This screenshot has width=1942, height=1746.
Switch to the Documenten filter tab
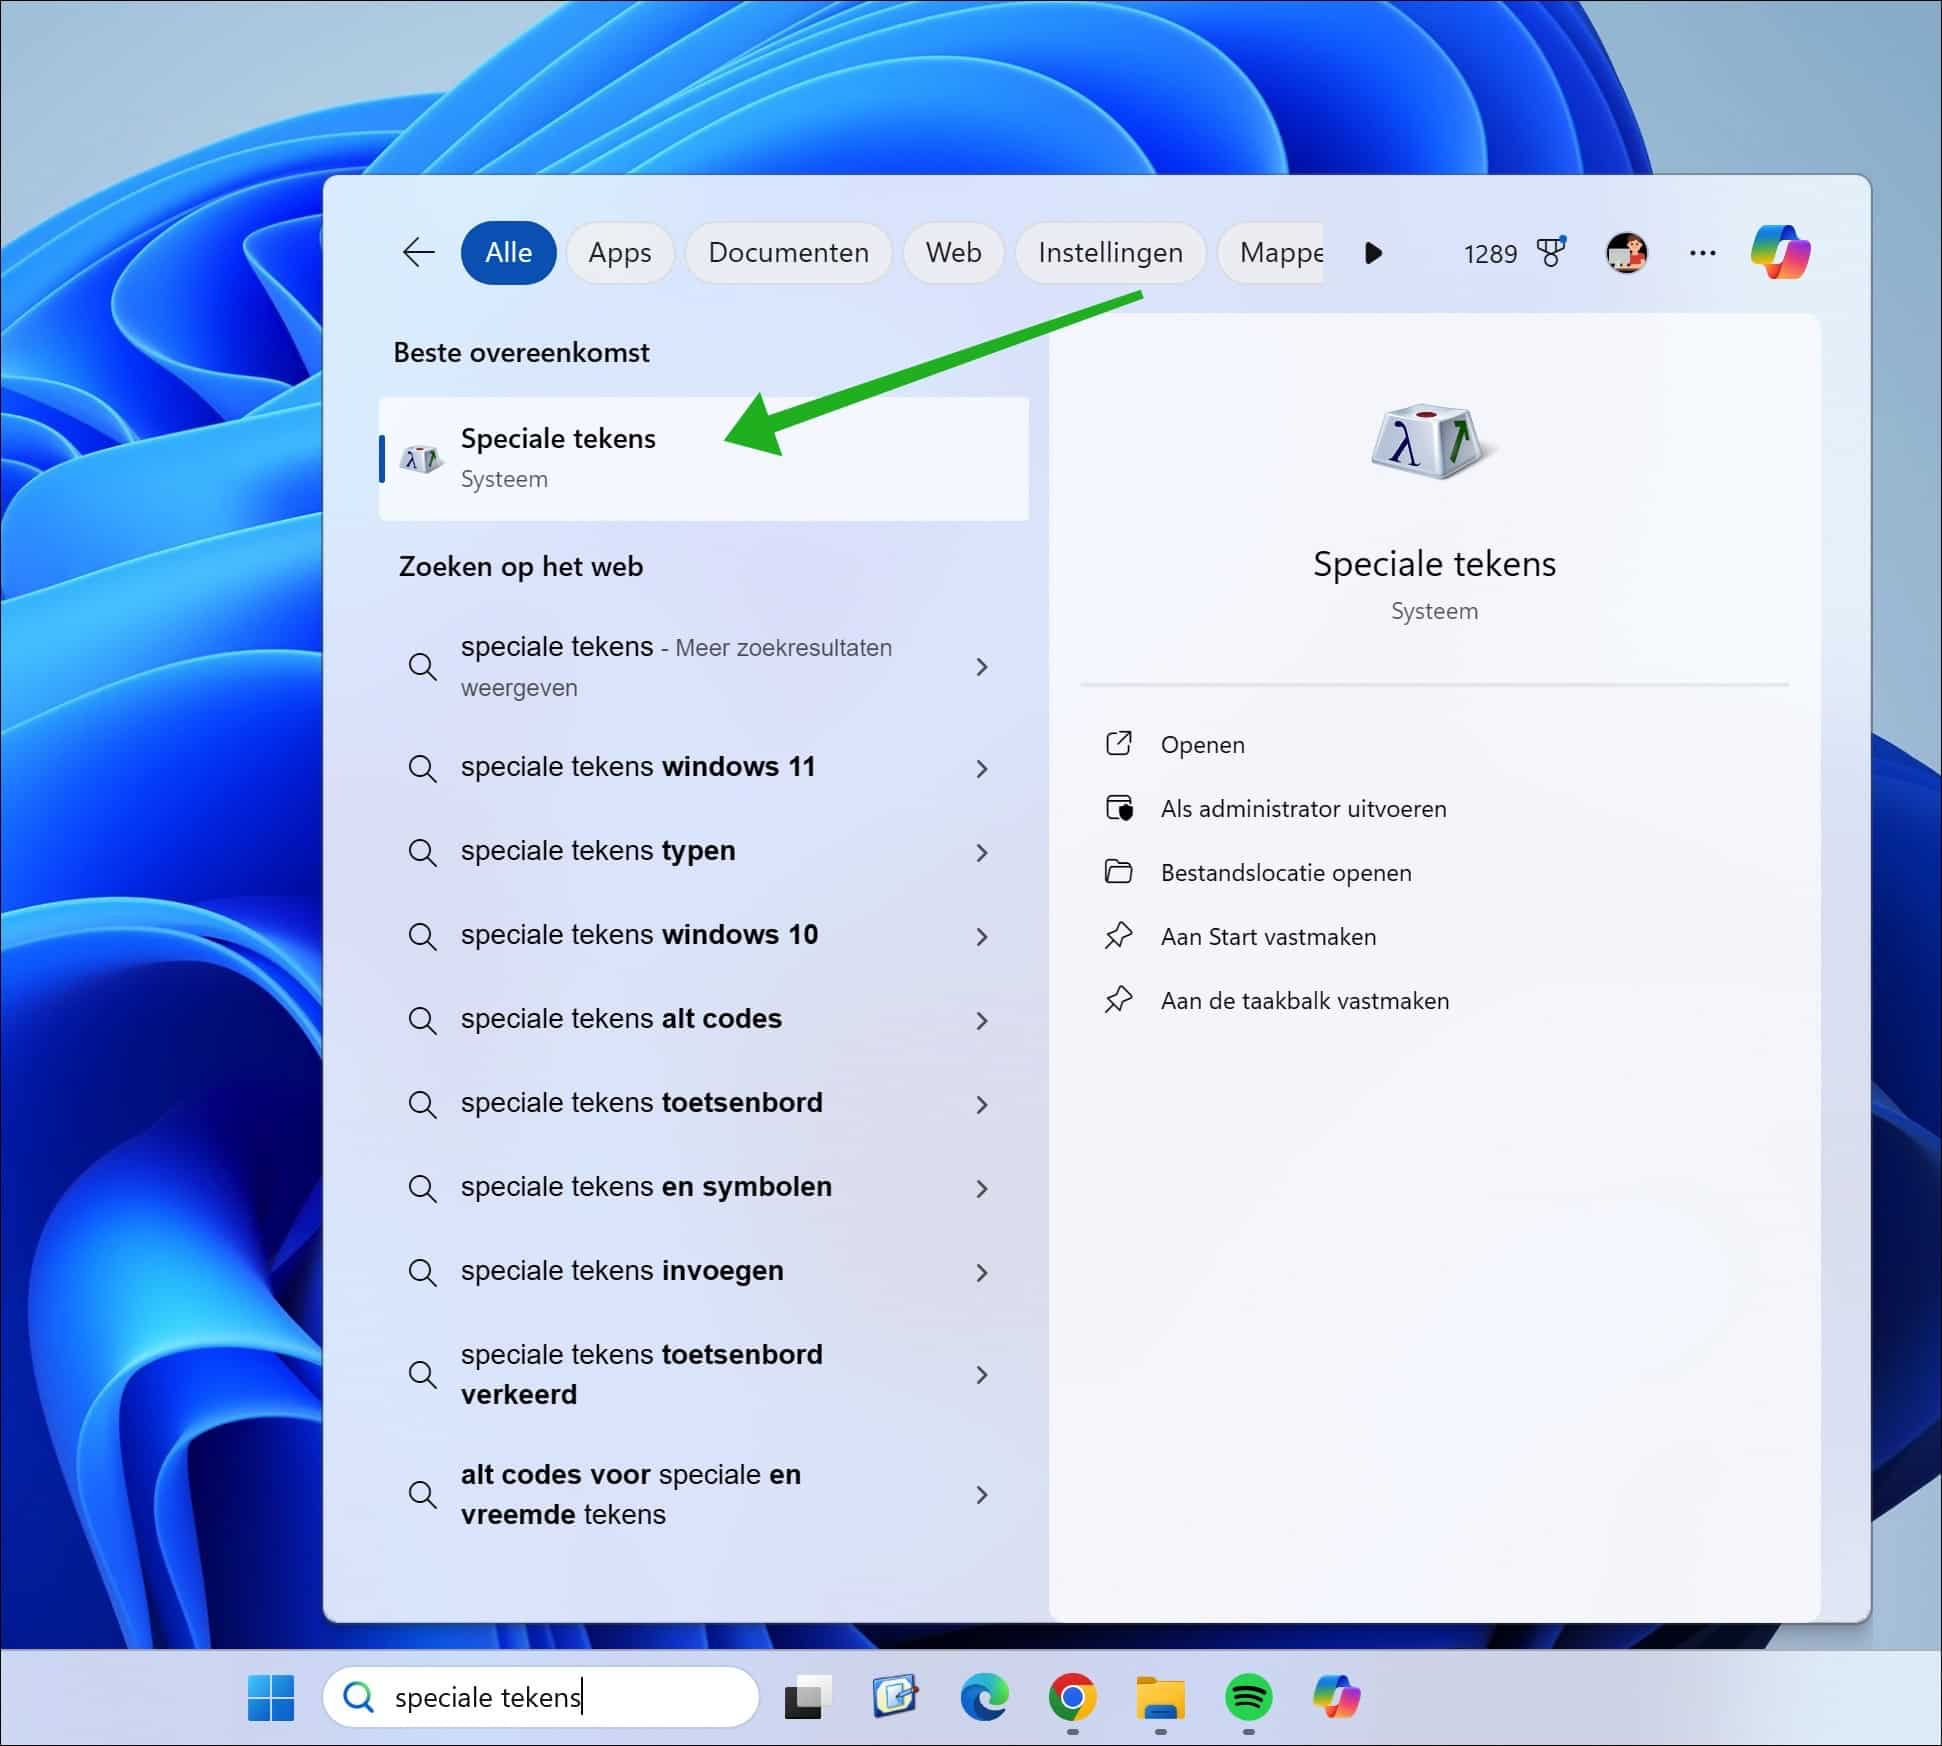pos(788,253)
